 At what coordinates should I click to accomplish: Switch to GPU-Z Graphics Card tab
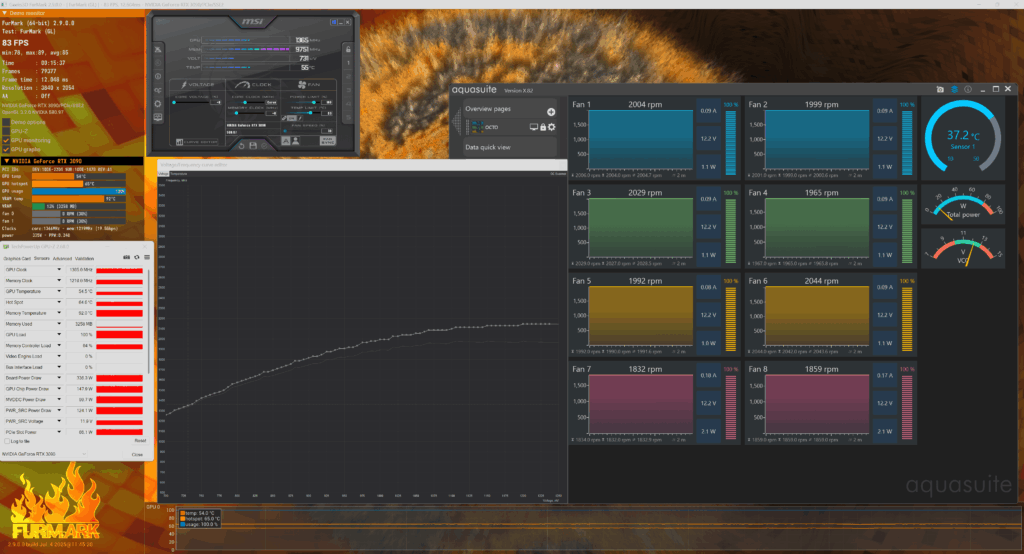[x=17, y=259]
